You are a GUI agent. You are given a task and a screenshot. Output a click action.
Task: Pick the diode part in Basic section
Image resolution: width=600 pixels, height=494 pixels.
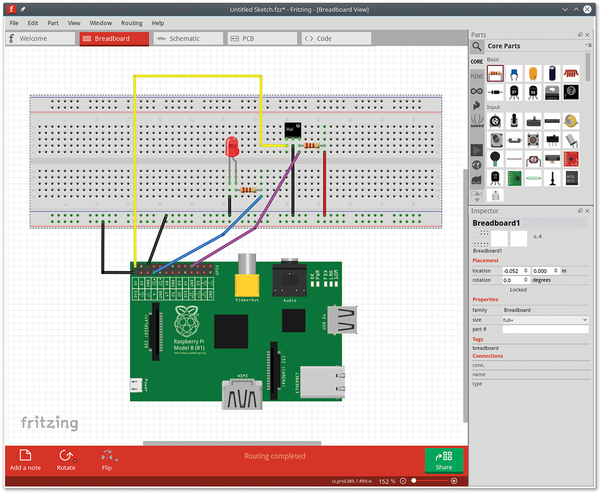pos(495,92)
